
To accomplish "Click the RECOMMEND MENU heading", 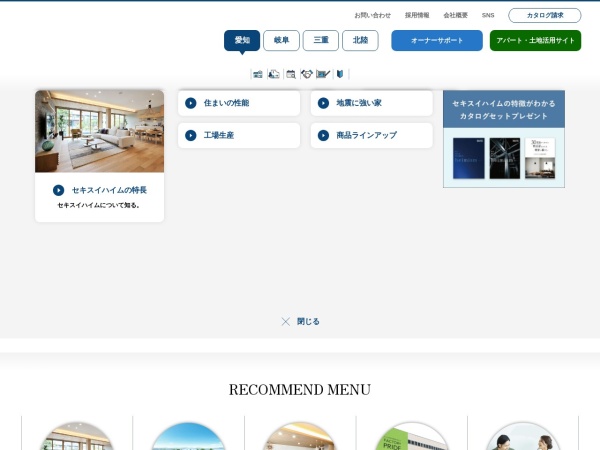I will [x=300, y=390].
